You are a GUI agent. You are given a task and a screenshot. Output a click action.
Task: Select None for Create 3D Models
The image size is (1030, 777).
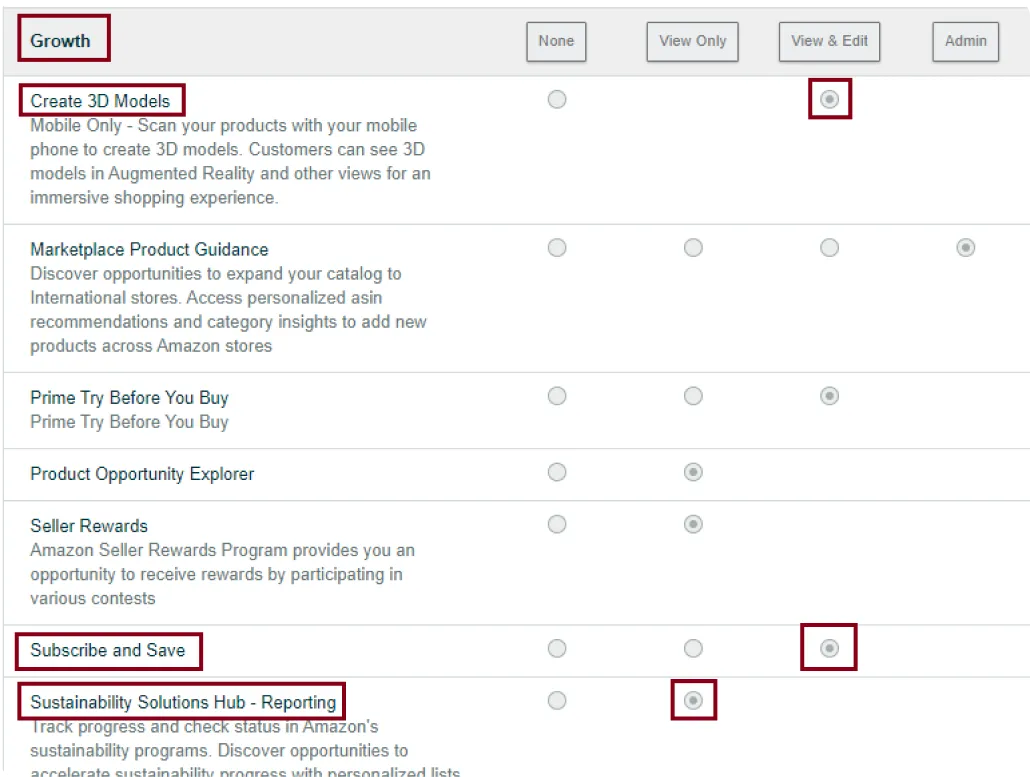point(556,99)
